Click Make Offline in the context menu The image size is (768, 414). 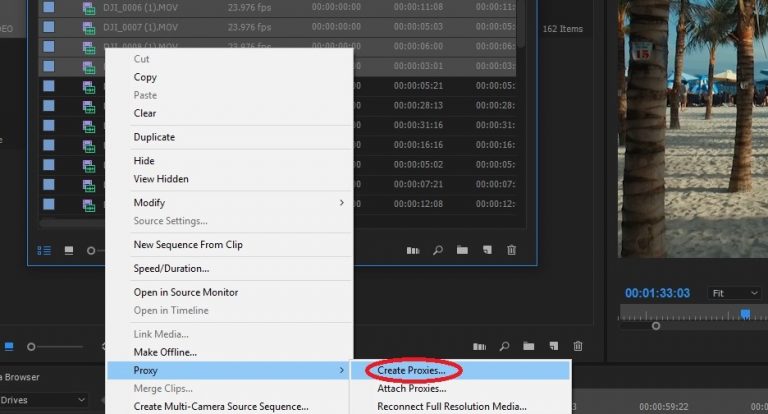pos(165,352)
